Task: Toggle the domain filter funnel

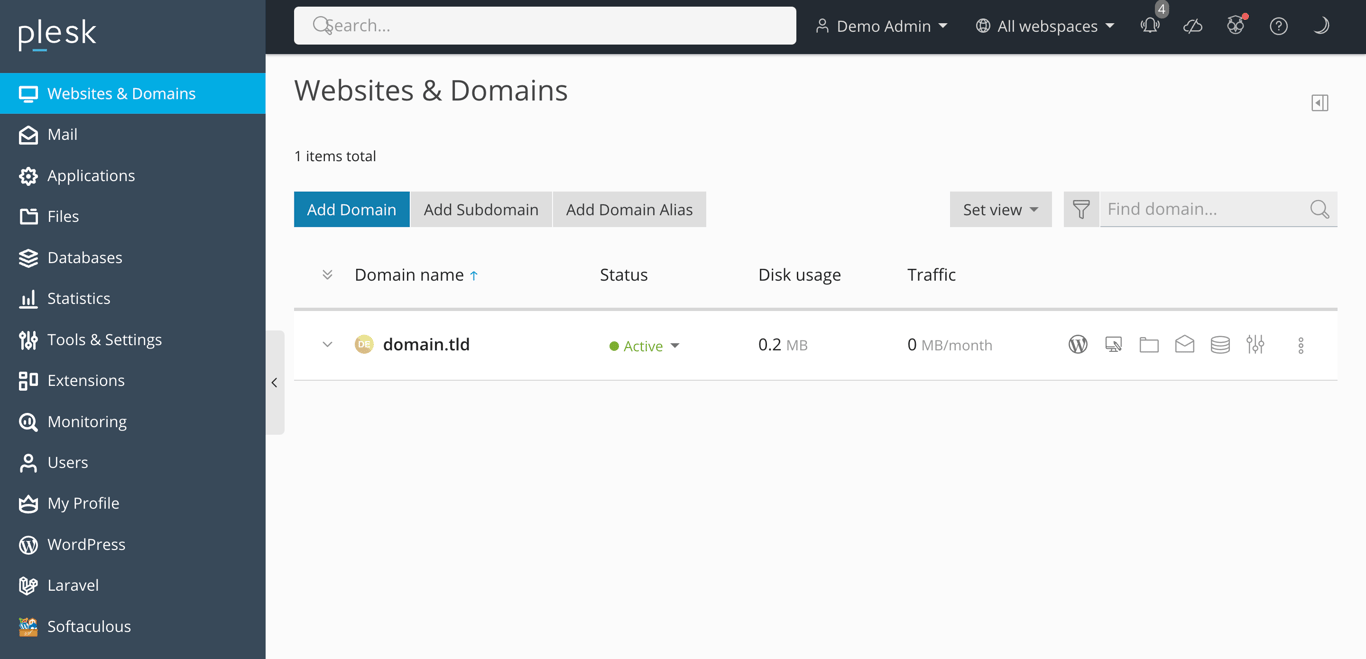Action: 1081,209
